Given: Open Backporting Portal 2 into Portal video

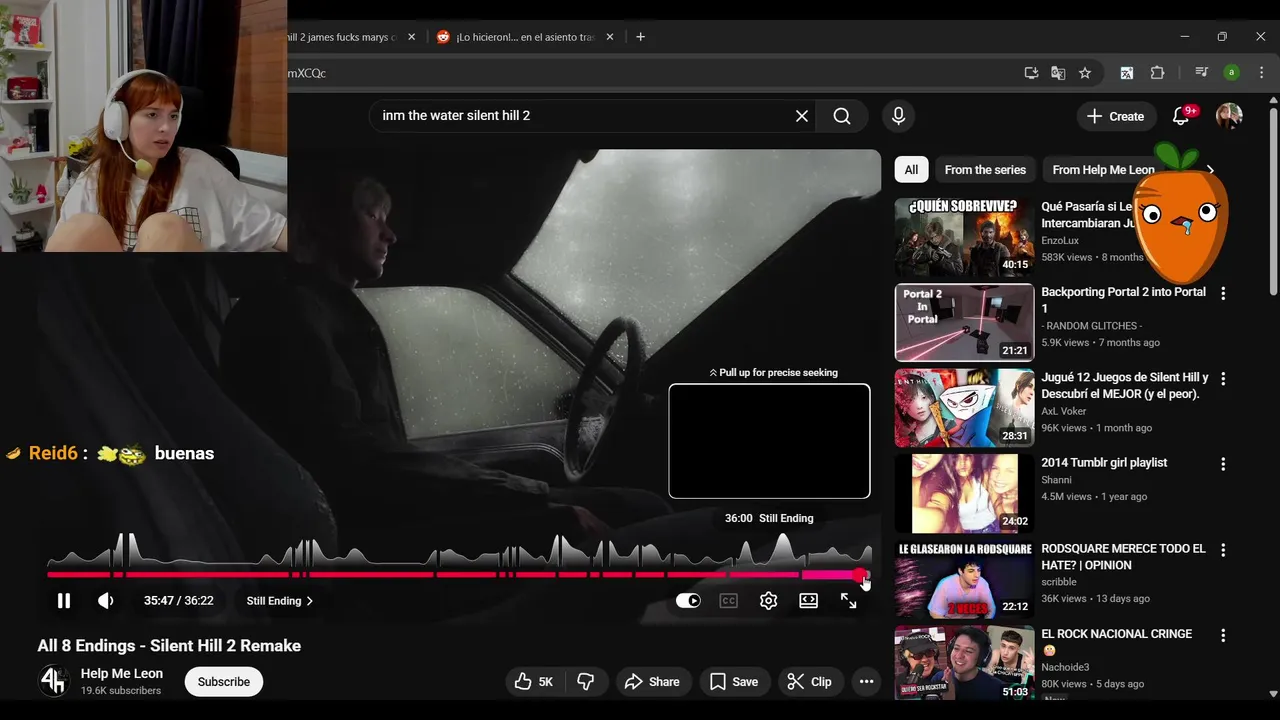Looking at the screenshot, I should [1123, 300].
